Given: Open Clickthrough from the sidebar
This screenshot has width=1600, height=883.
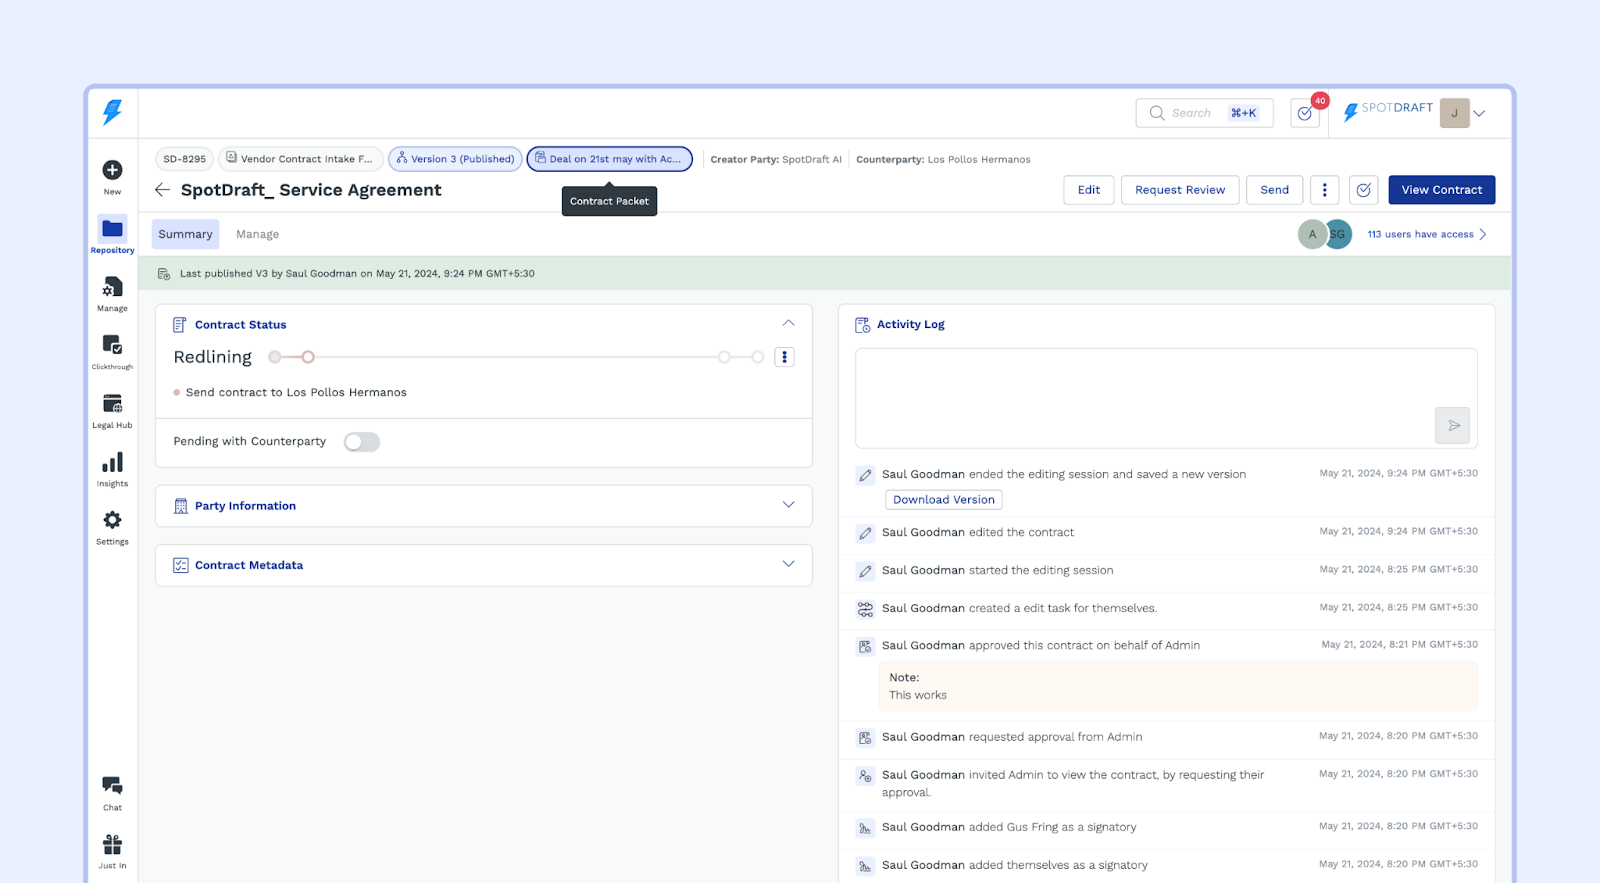Looking at the screenshot, I should (112, 346).
